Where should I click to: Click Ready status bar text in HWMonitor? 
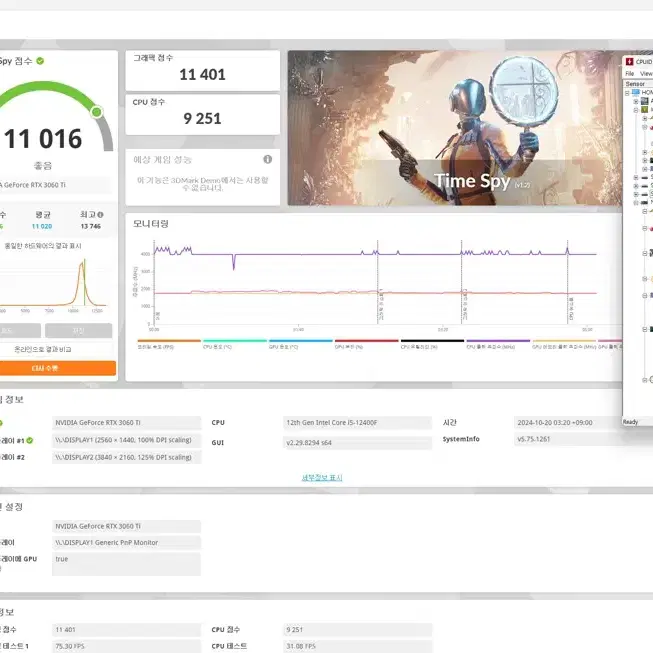click(x=631, y=422)
